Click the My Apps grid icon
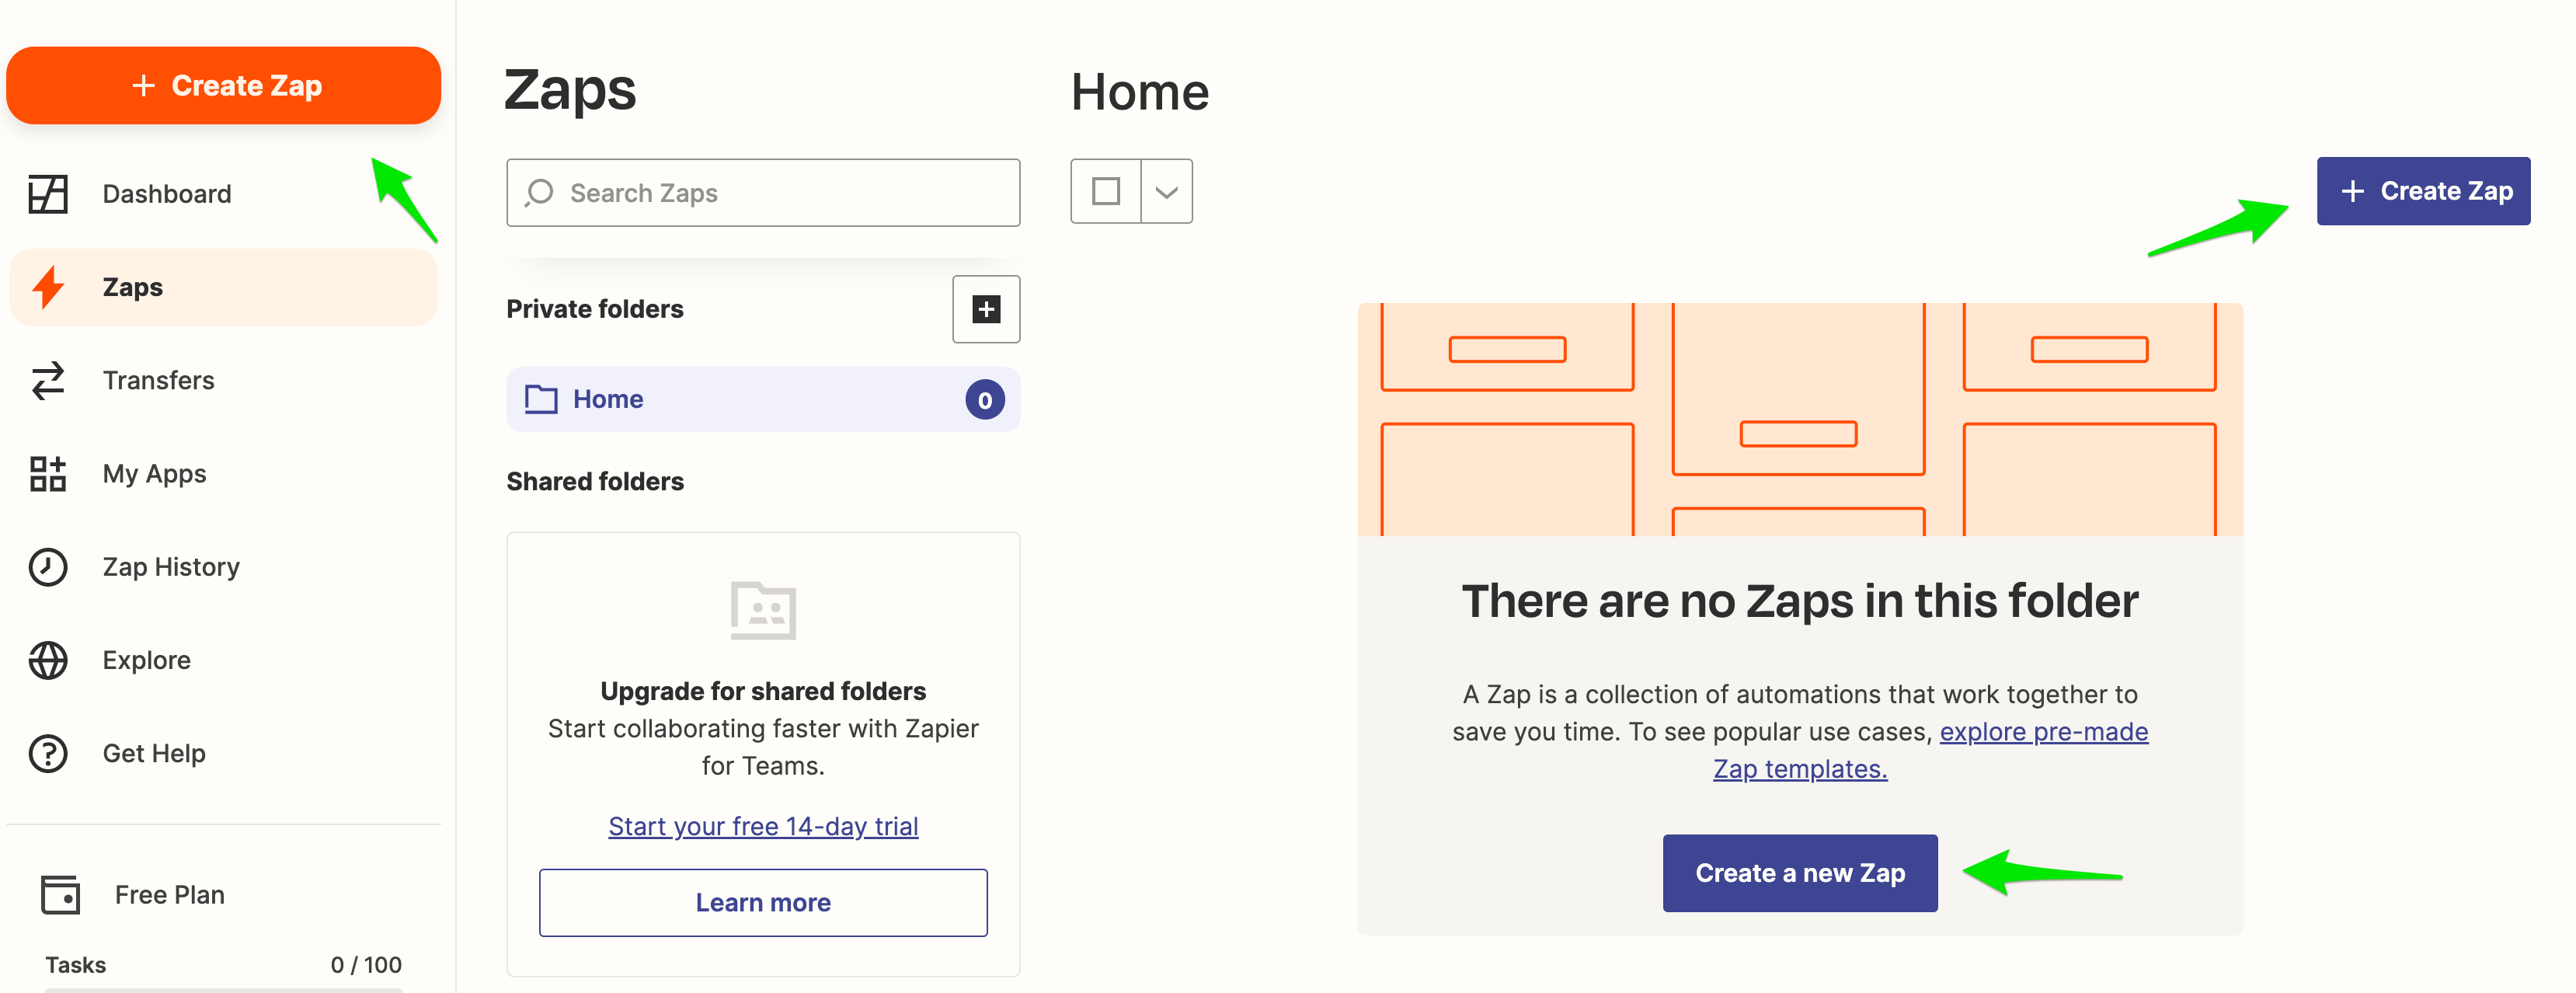This screenshot has width=2576, height=993. pos(47,473)
